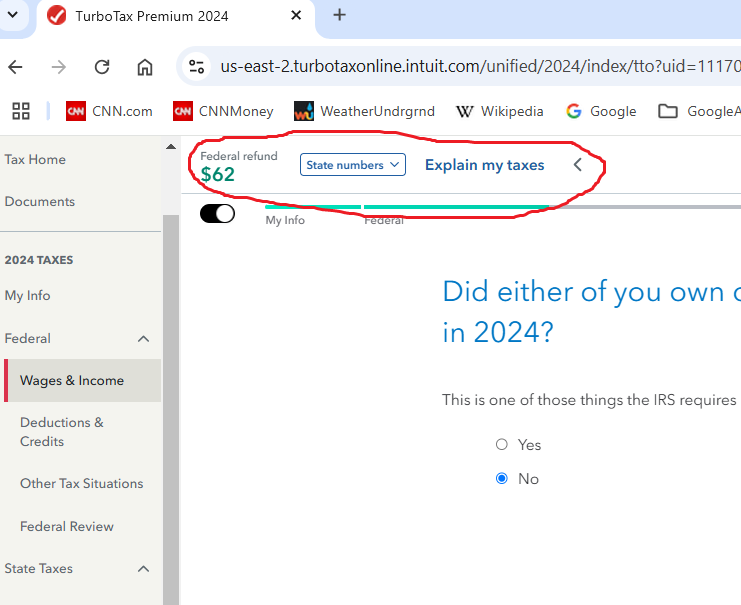This screenshot has width=741, height=605.
Task: Open the GoogleA bookmarks folder
Action: click(x=699, y=111)
